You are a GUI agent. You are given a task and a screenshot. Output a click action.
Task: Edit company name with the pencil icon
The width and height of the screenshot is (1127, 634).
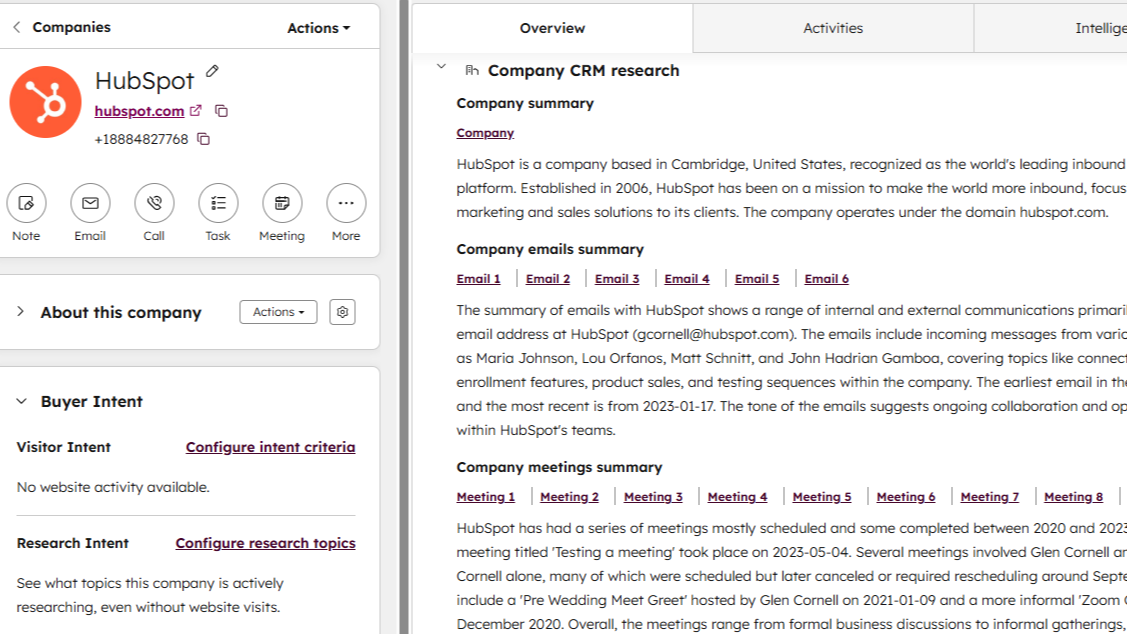point(212,72)
